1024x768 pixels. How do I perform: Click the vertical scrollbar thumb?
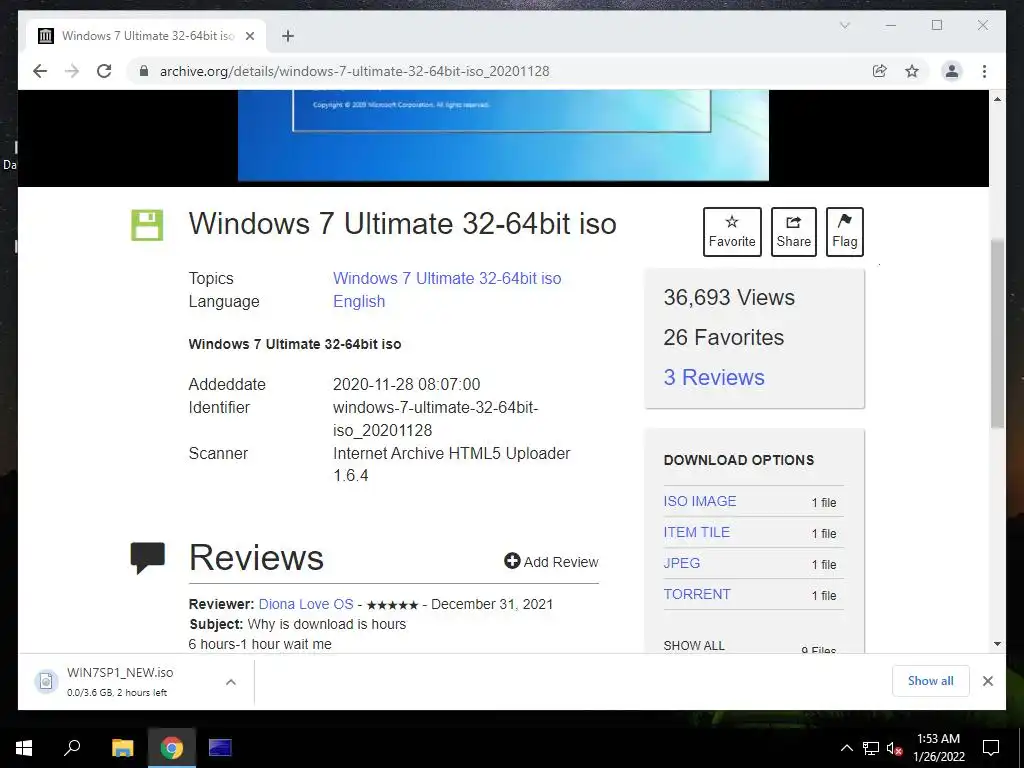pyautogui.click(x=997, y=334)
